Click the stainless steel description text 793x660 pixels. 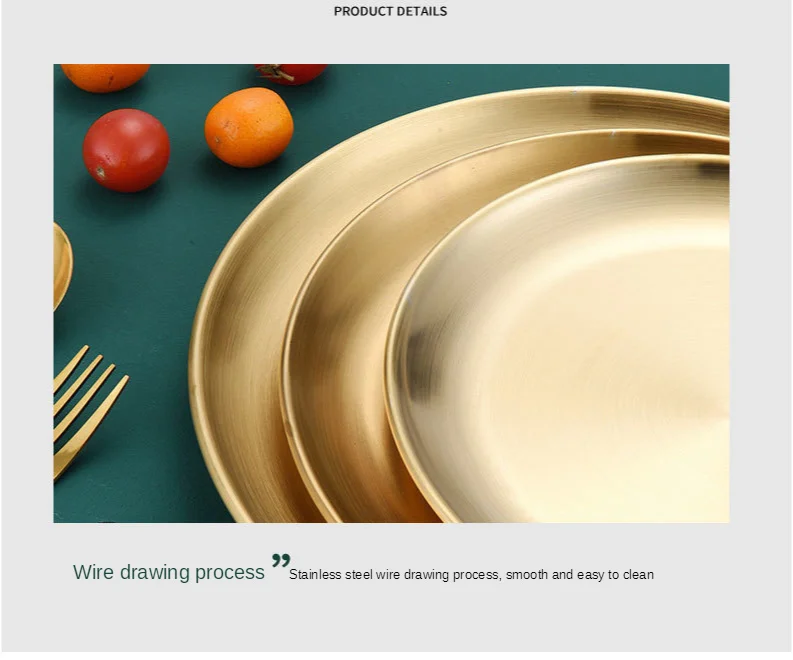coord(471,575)
